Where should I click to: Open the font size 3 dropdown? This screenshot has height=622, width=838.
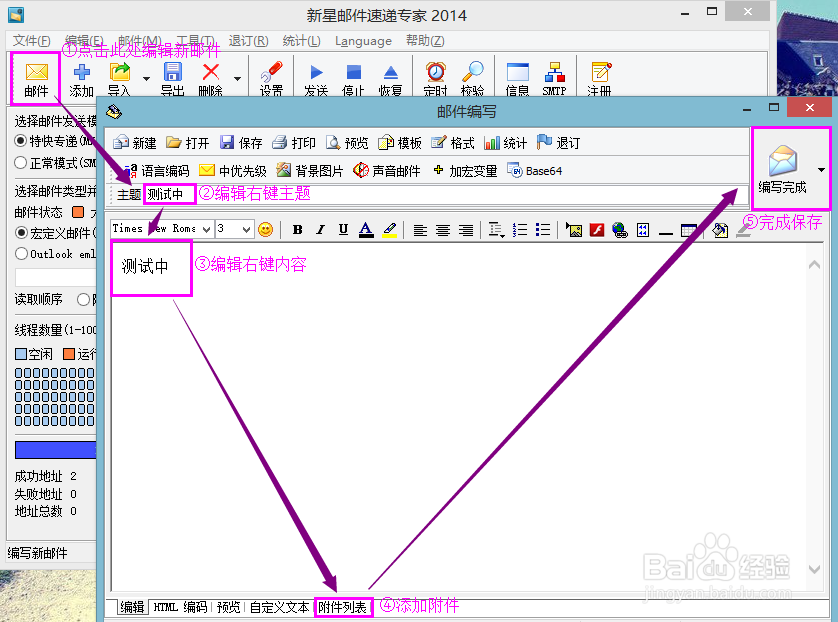(246, 229)
